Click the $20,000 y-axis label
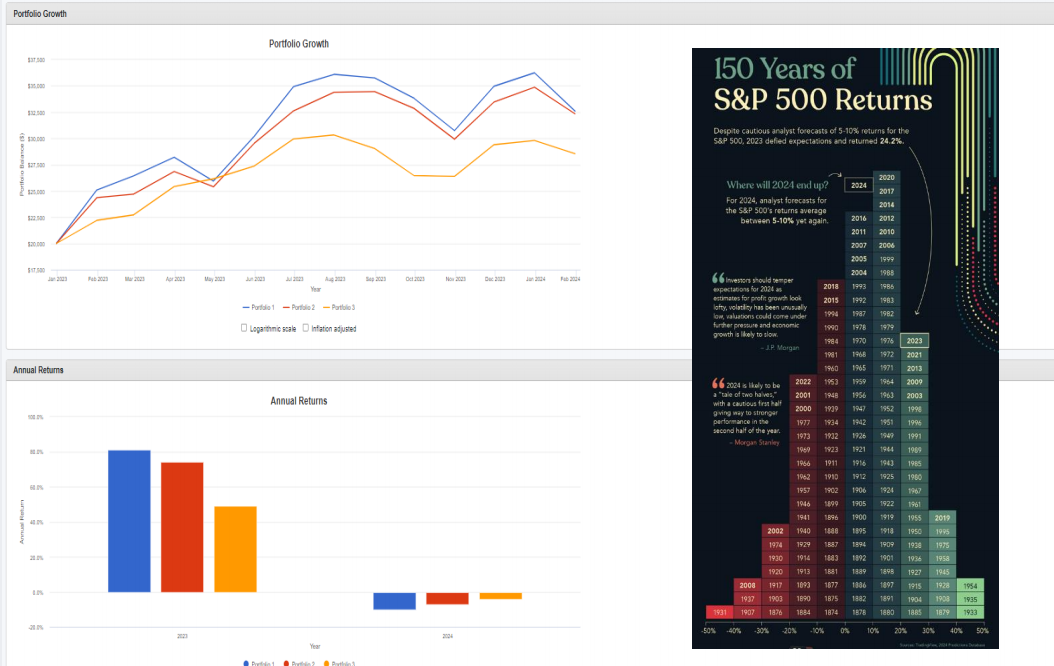 pos(36,244)
